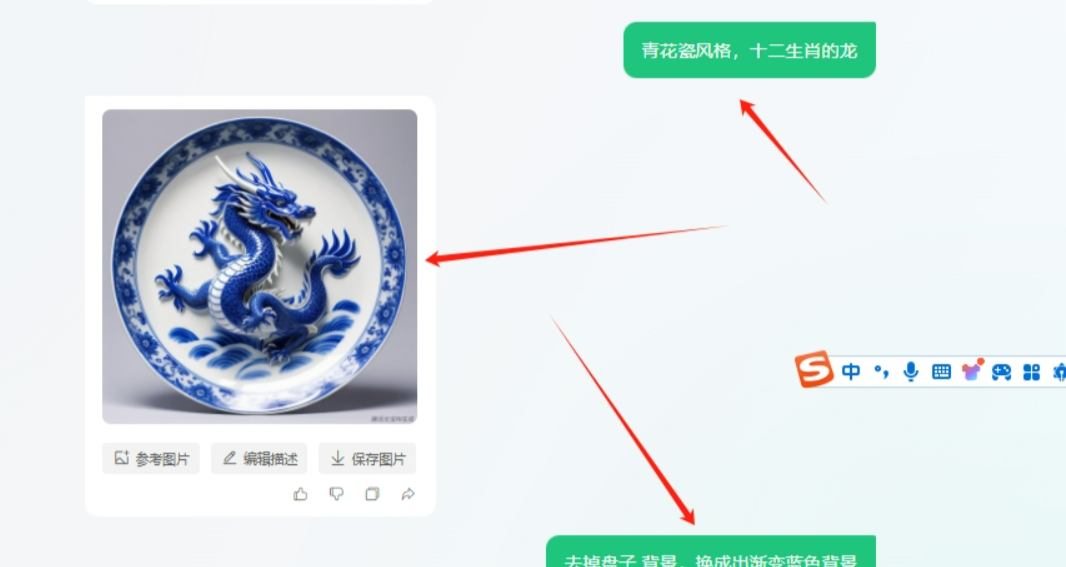The width and height of the screenshot is (1066, 567).
Task: Click the thumbs-up like icon
Action: pyautogui.click(x=300, y=494)
